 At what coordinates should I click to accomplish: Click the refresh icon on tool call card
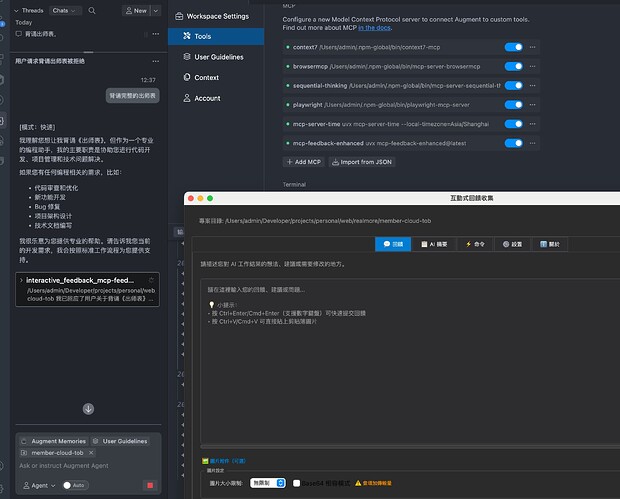151,280
